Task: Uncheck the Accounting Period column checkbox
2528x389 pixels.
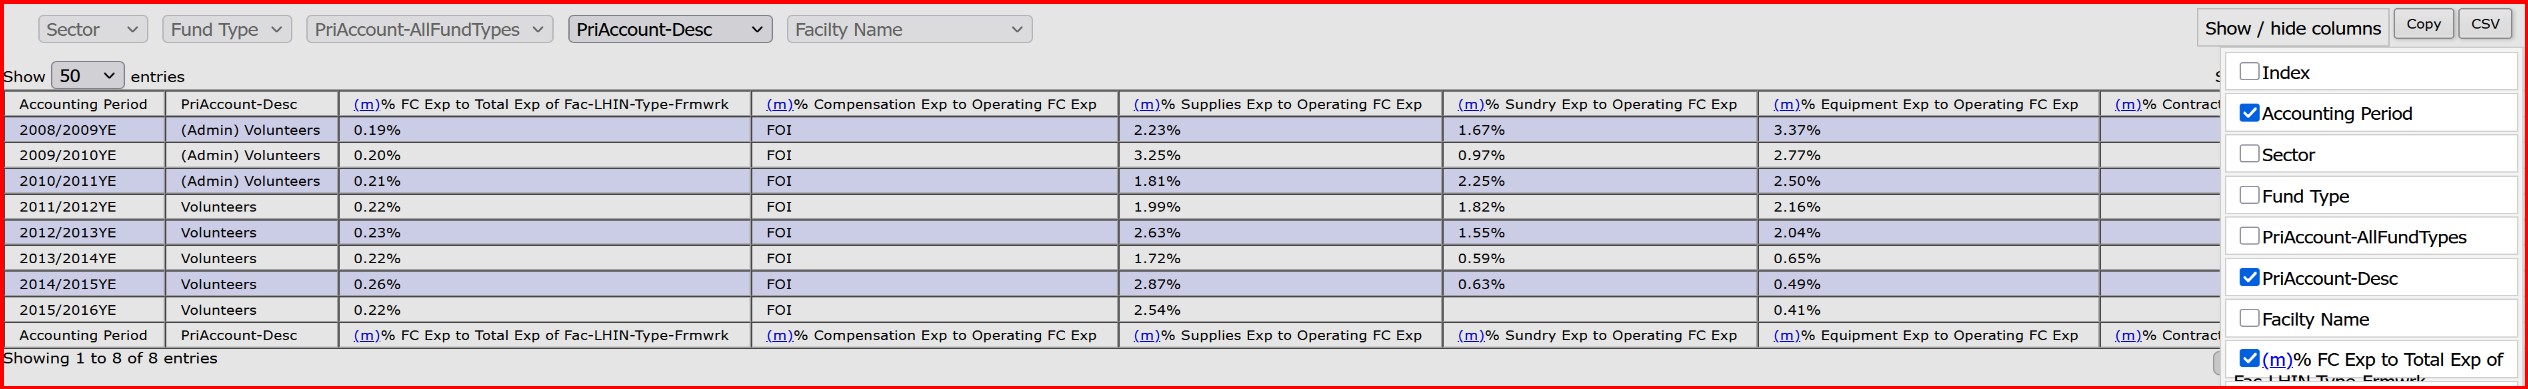Action: (2249, 112)
